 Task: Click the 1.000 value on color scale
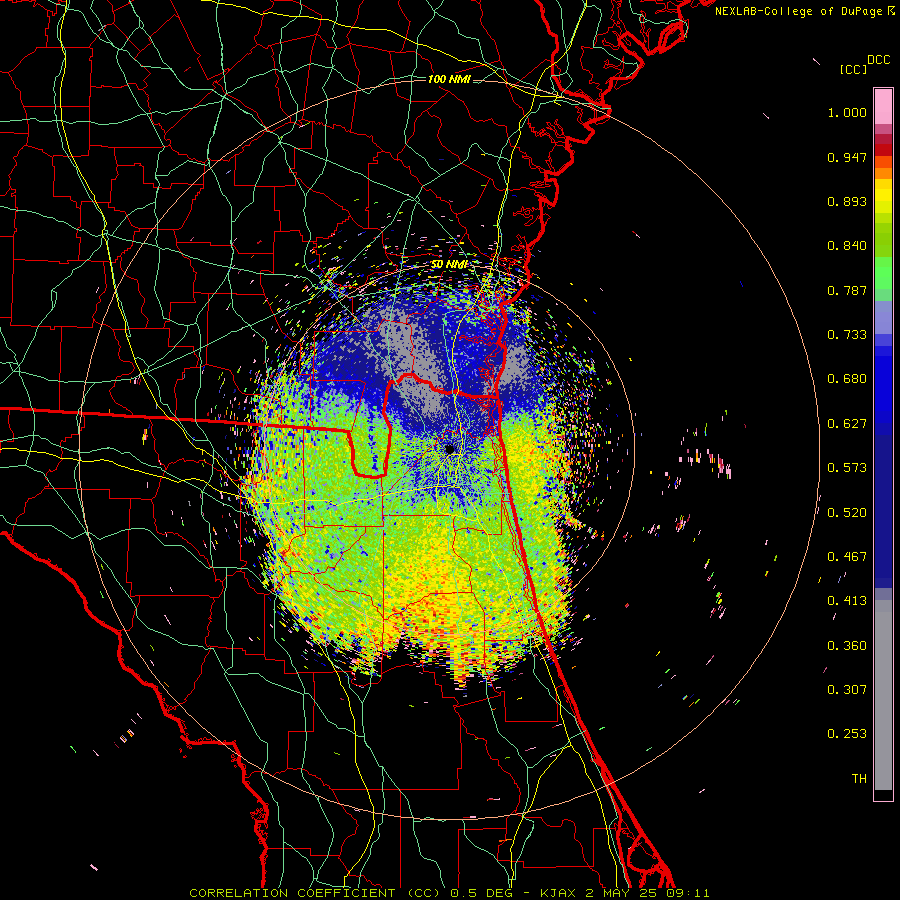tap(847, 112)
